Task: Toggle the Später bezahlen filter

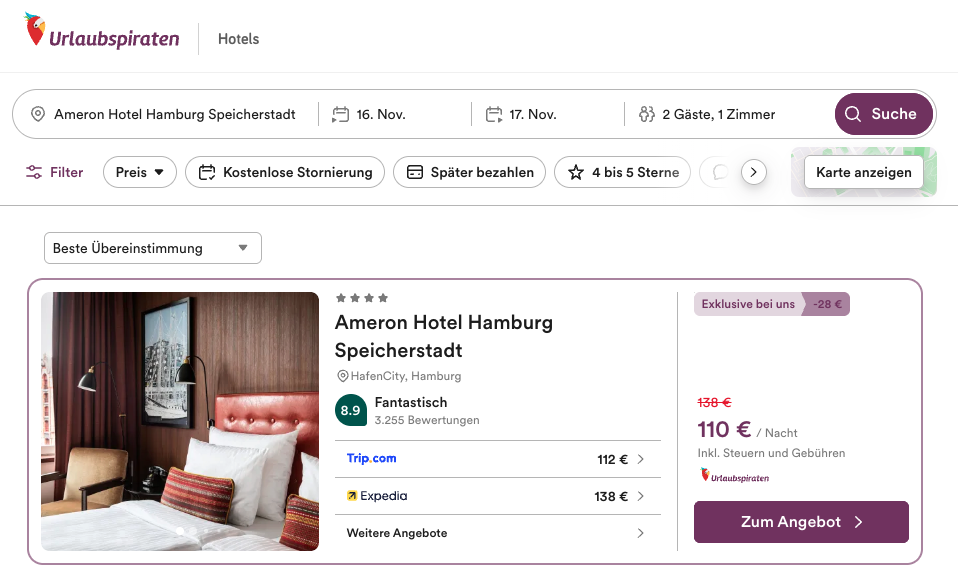Action: coord(470,172)
